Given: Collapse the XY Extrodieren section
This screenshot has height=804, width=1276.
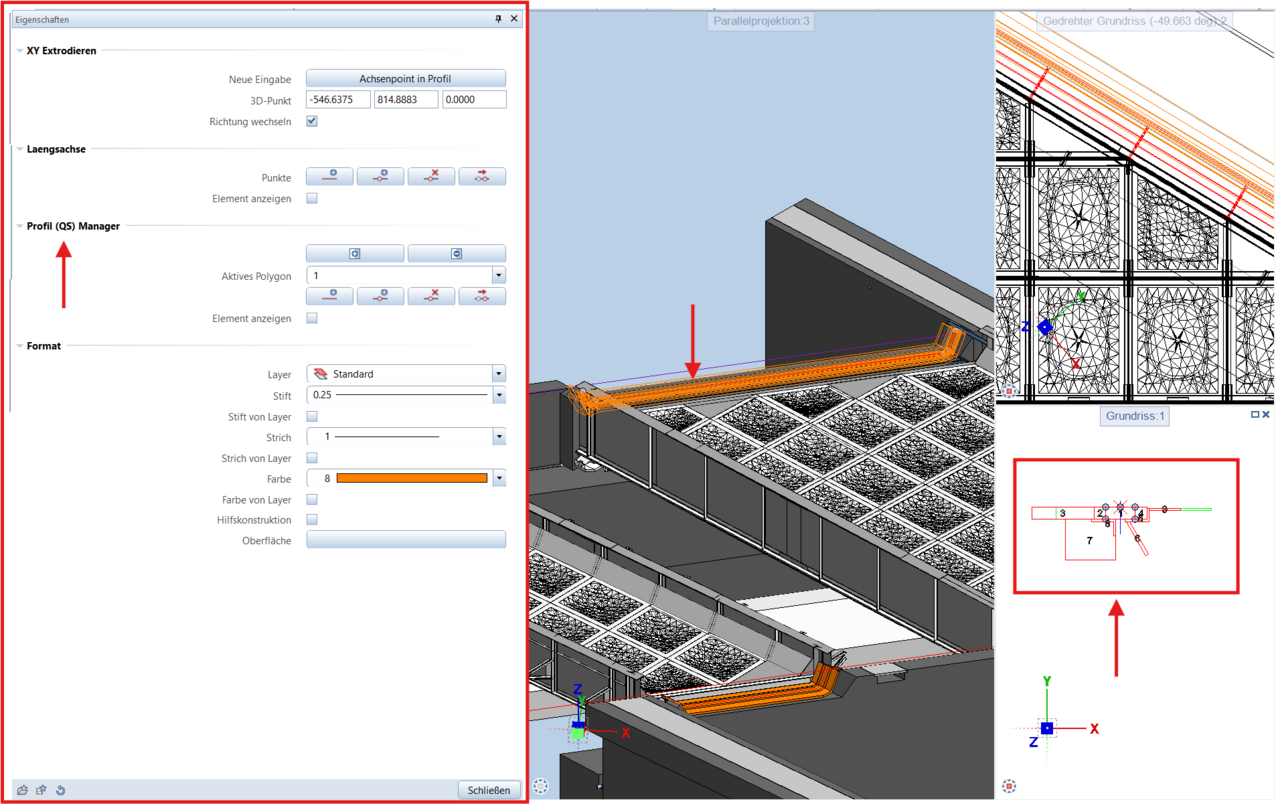Looking at the screenshot, I should 20,51.
